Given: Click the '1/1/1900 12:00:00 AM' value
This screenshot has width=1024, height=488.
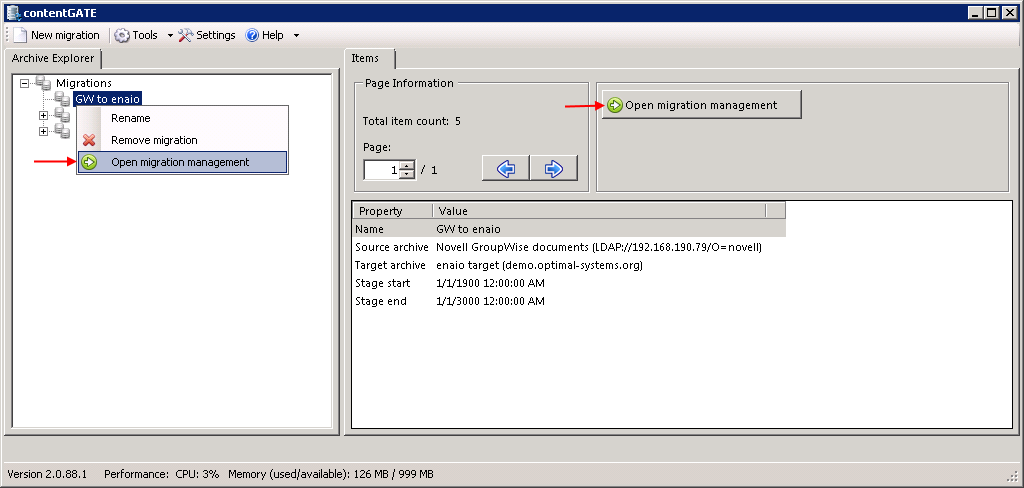Looking at the screenshot, I should [x=490, y=283].
